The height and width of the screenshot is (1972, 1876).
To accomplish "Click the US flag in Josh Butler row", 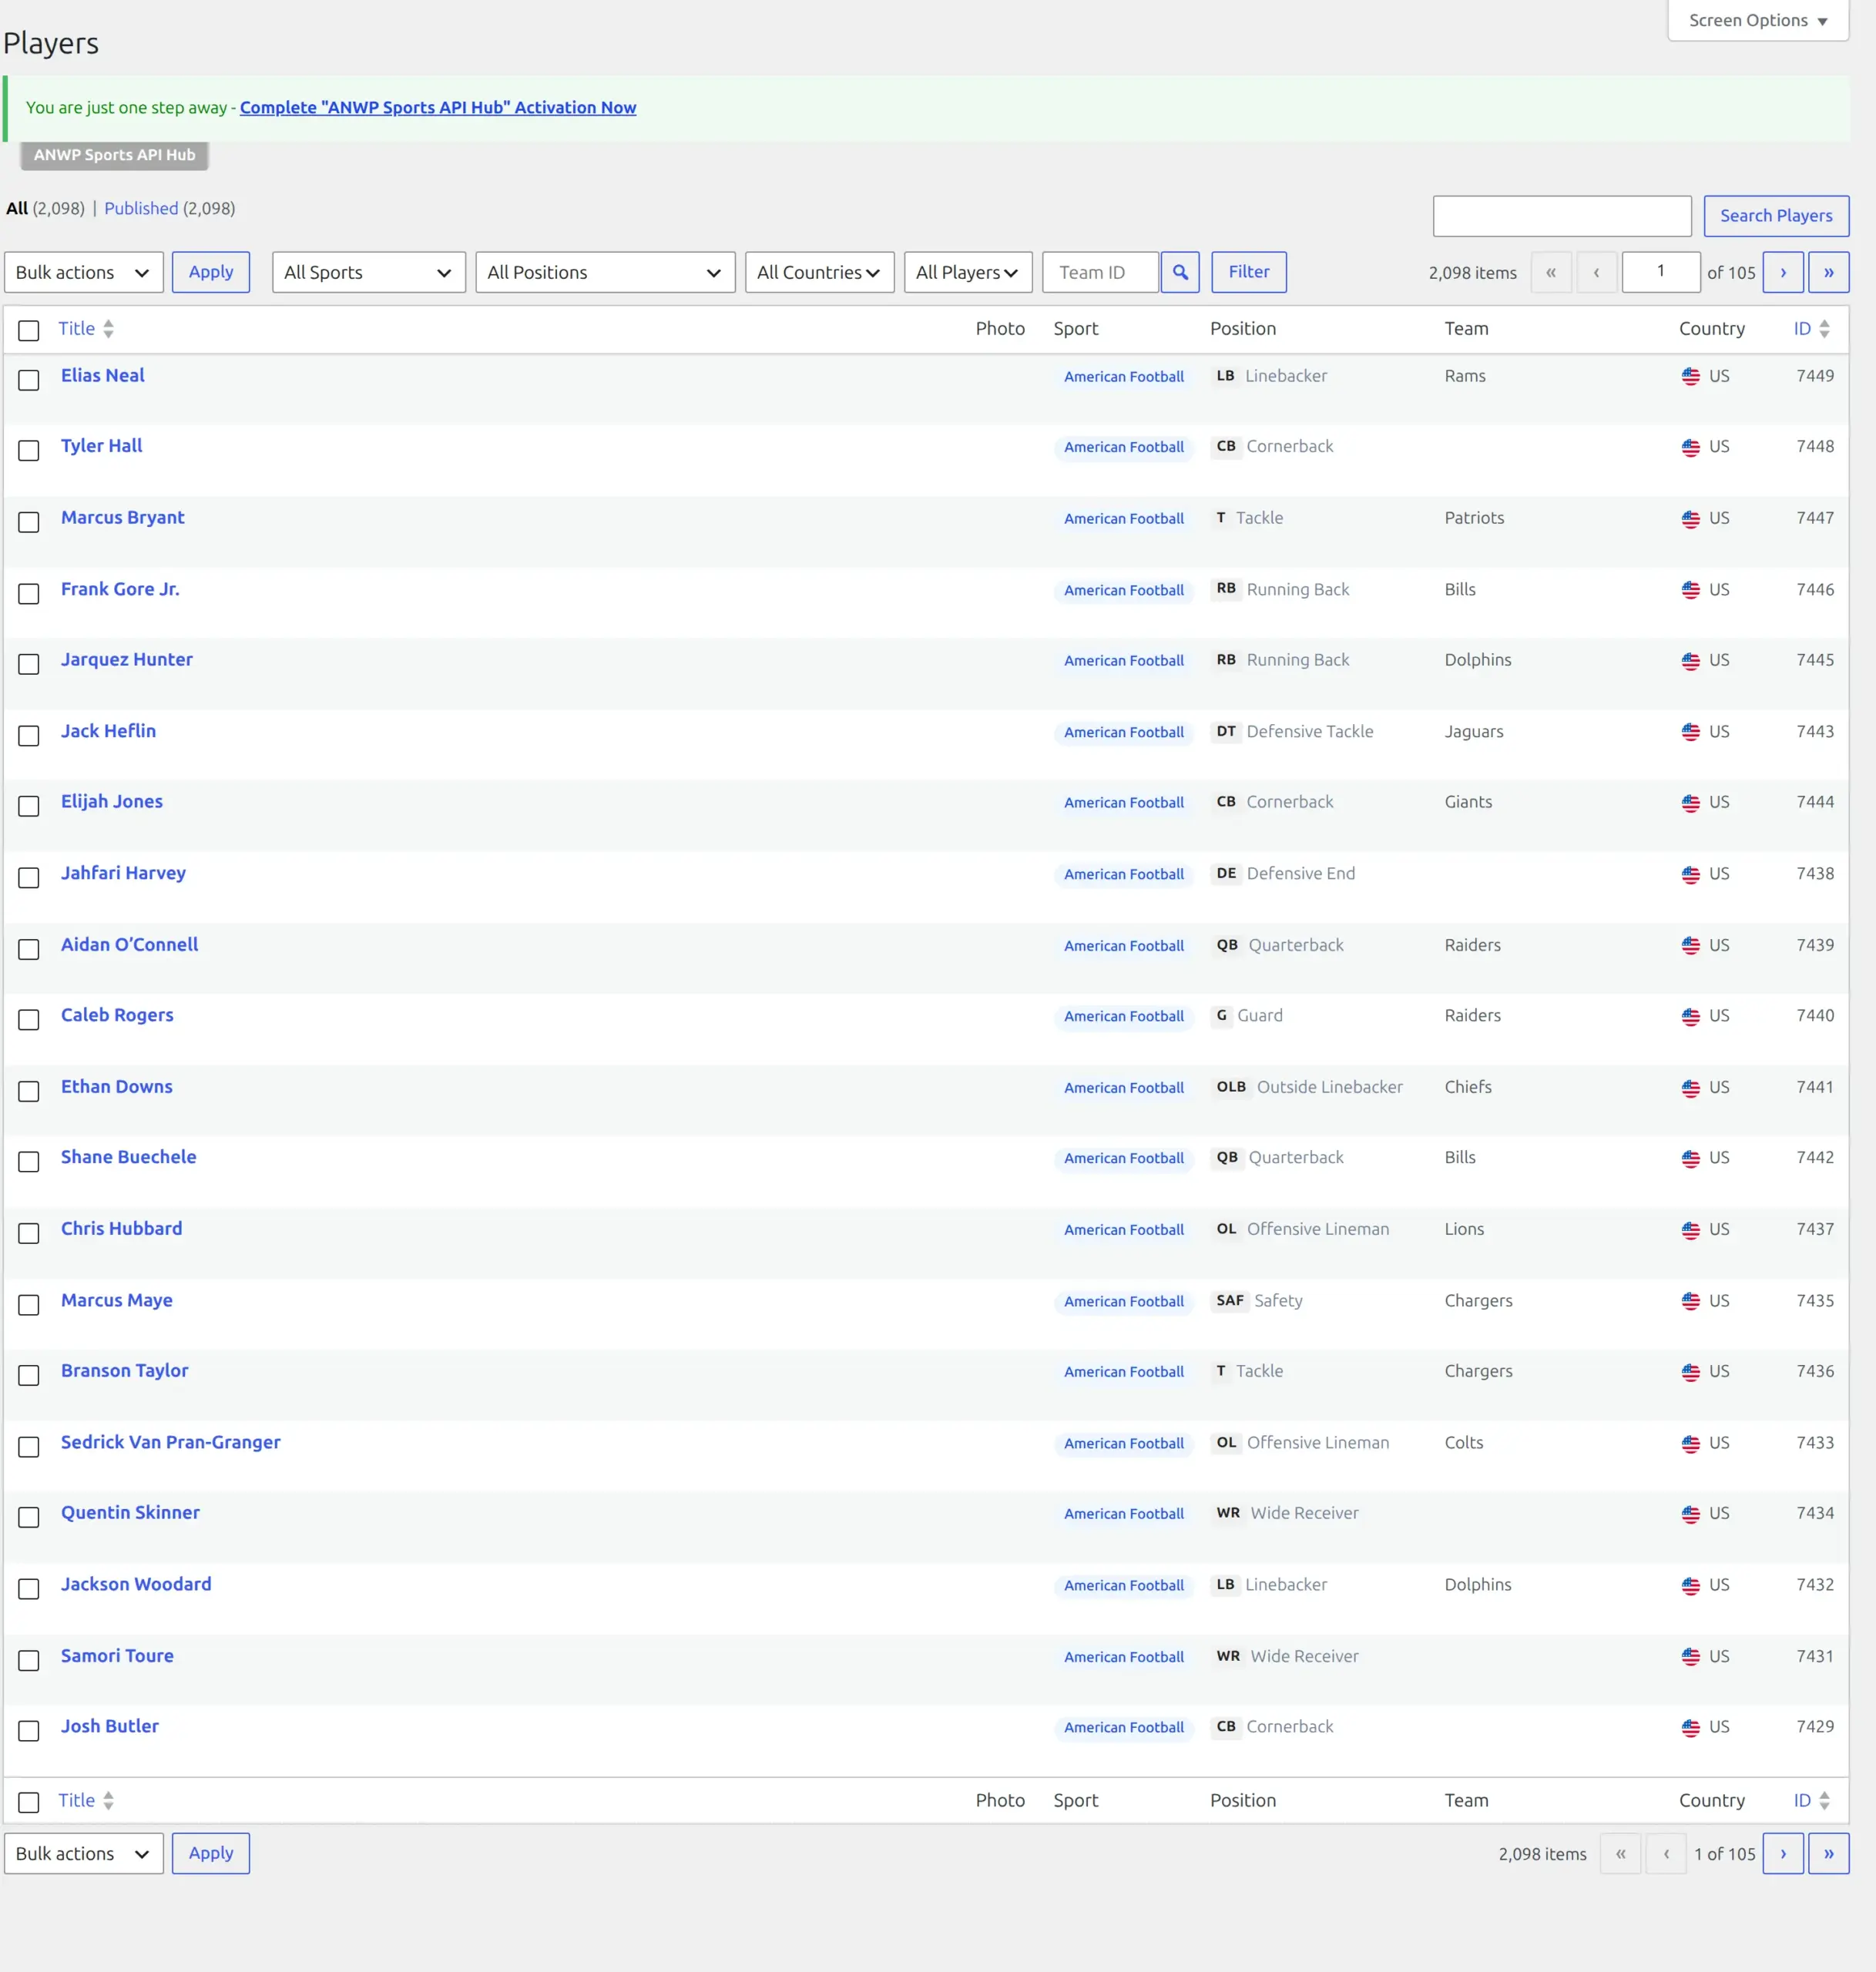I will pyautogui.click(x=1690, y=1727).
